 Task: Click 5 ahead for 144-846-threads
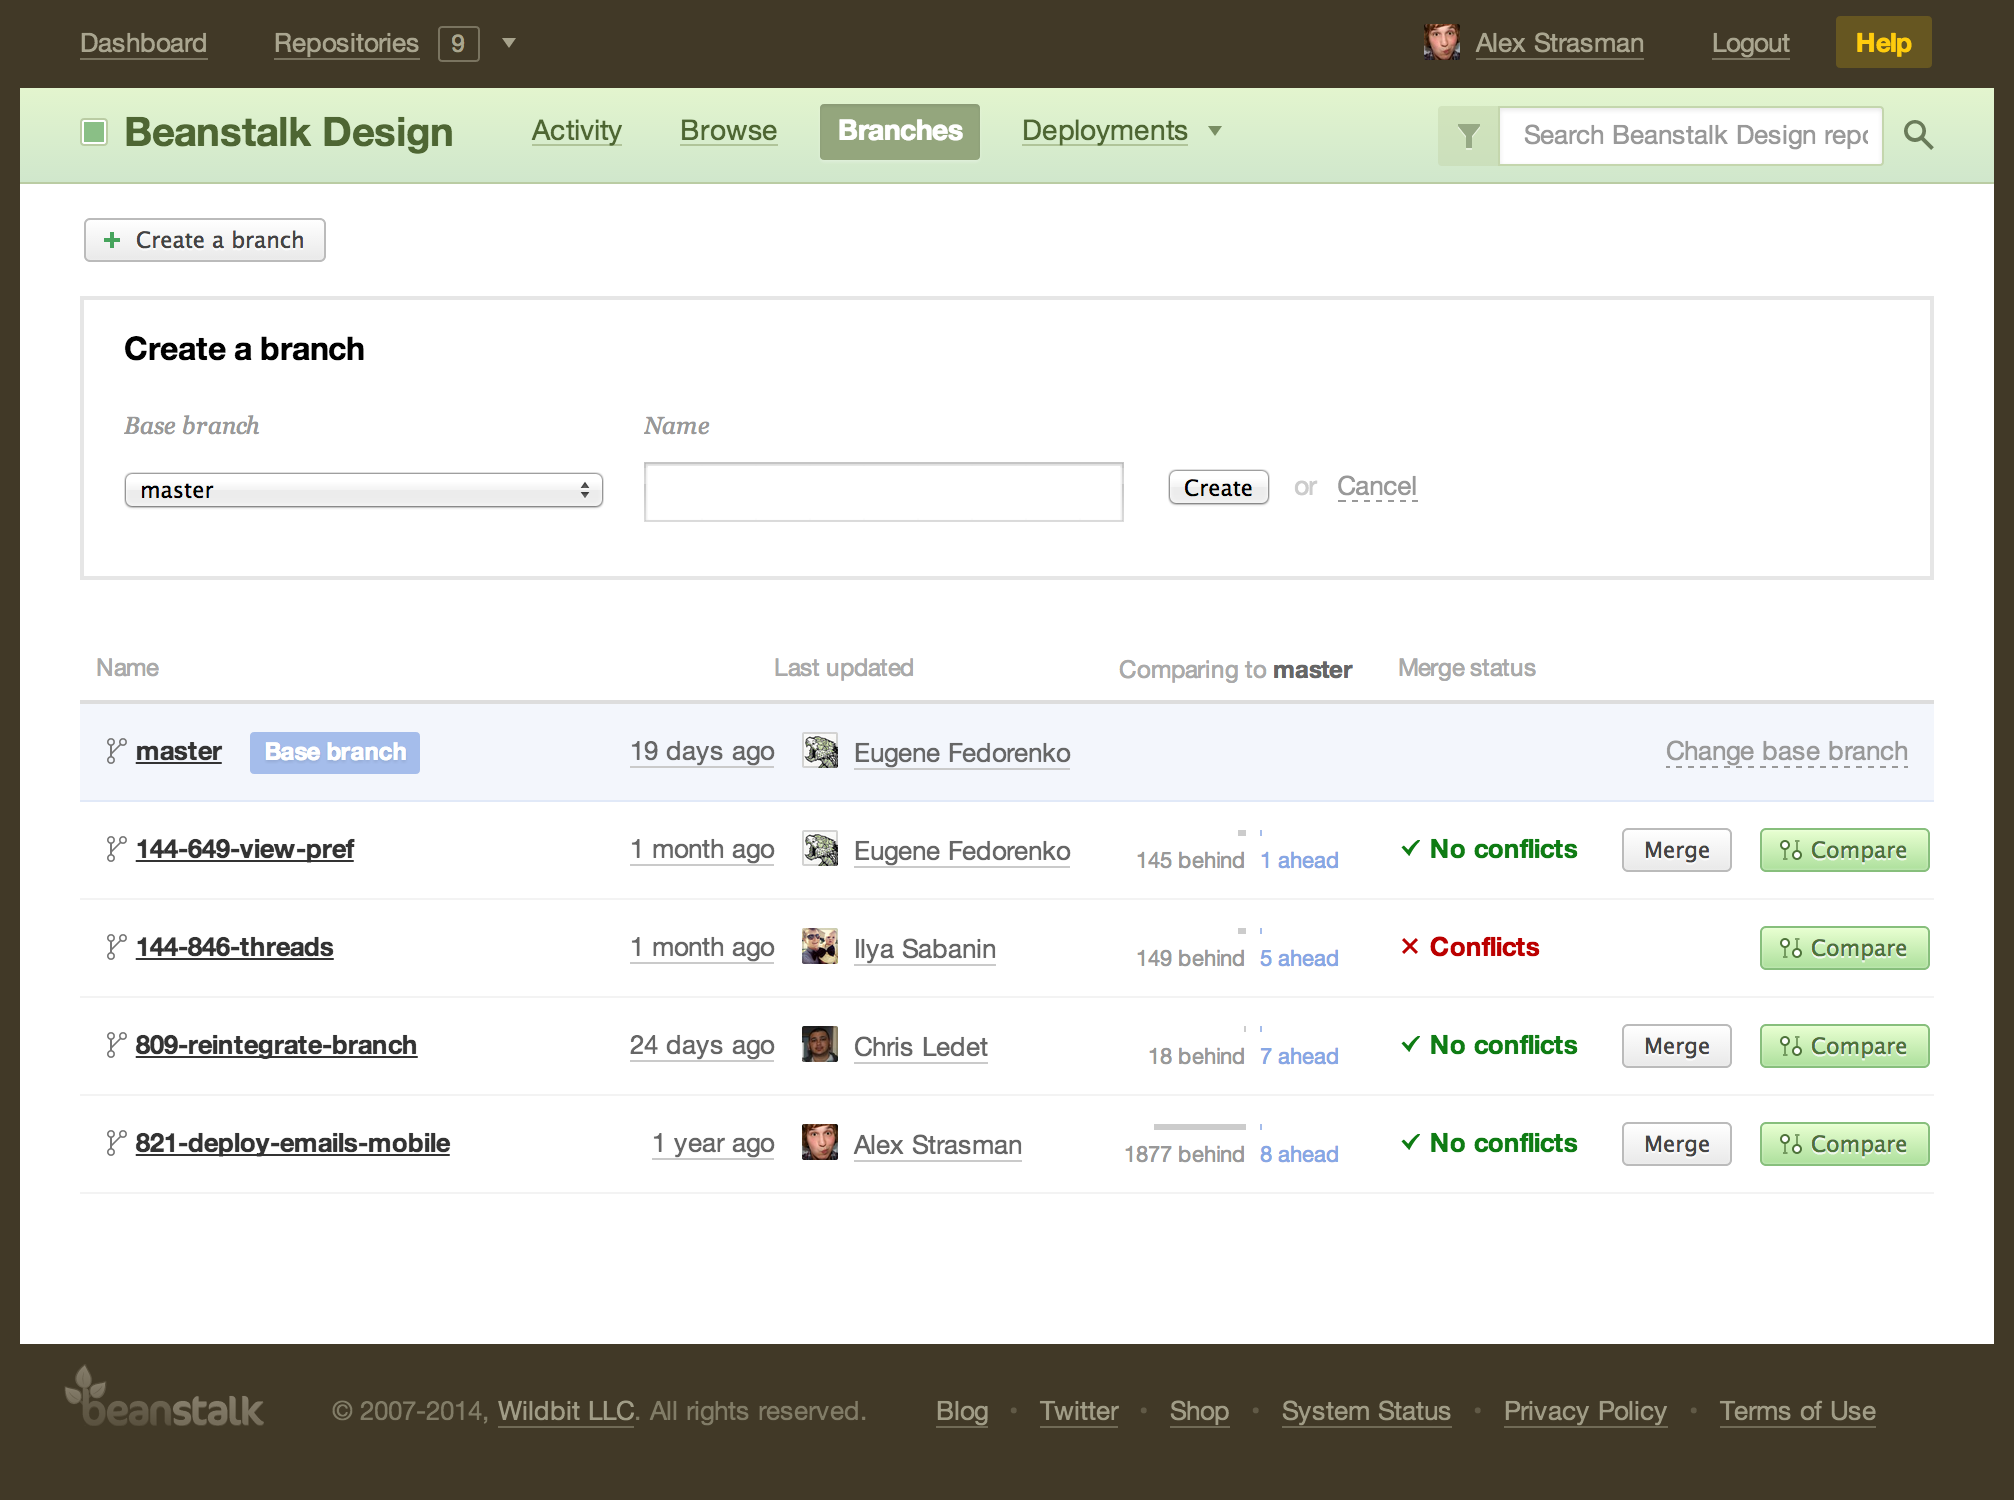coord(1298,958)
